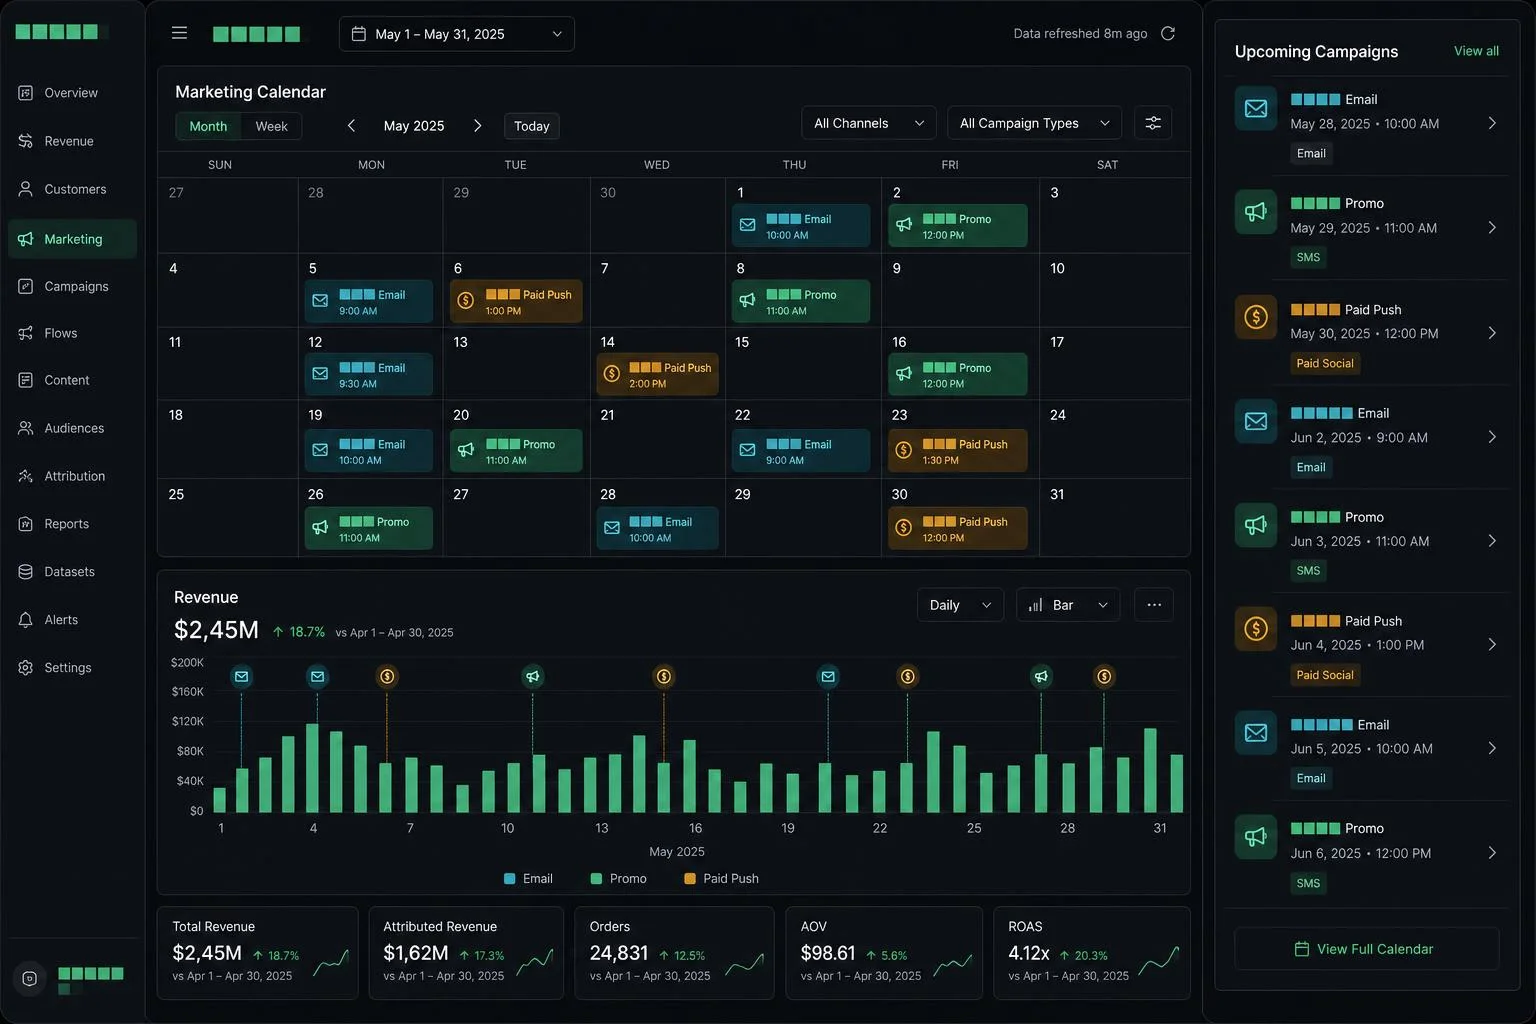Image resolution: width=1536 pixels, height=1024 pixels.
Task: Click the Customers sidebar icon
Action: click(x=26, y=189)
